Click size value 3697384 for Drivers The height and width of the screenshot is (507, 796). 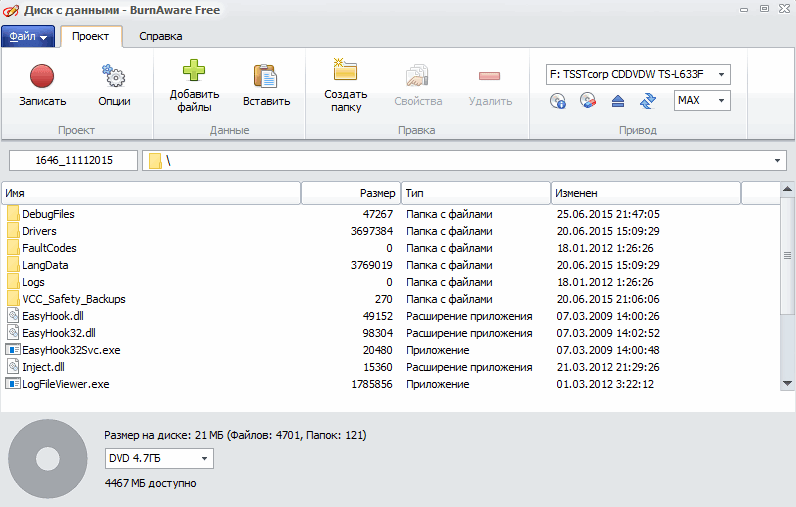(x=372, y=231)
